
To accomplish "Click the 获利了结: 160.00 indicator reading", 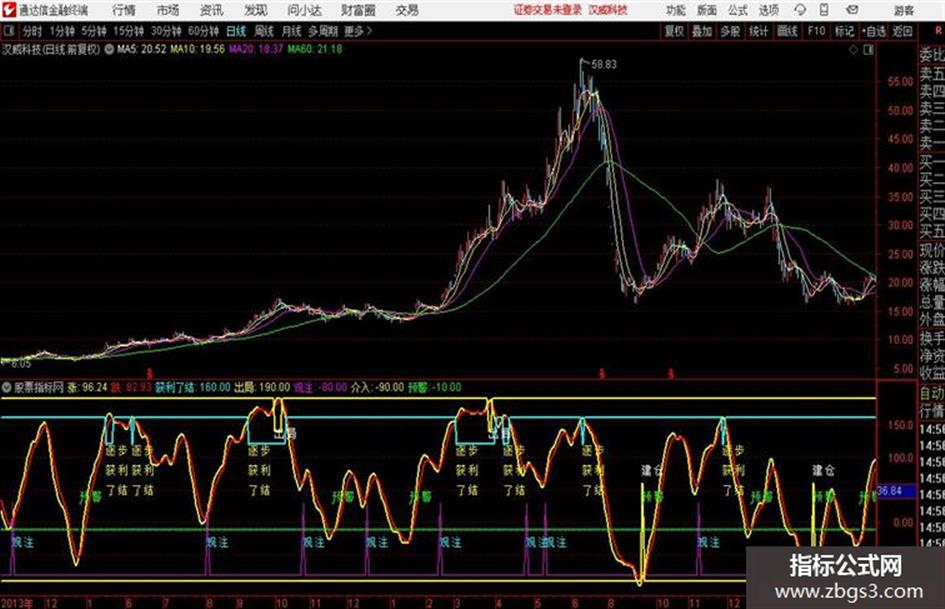I will point(193,387).
